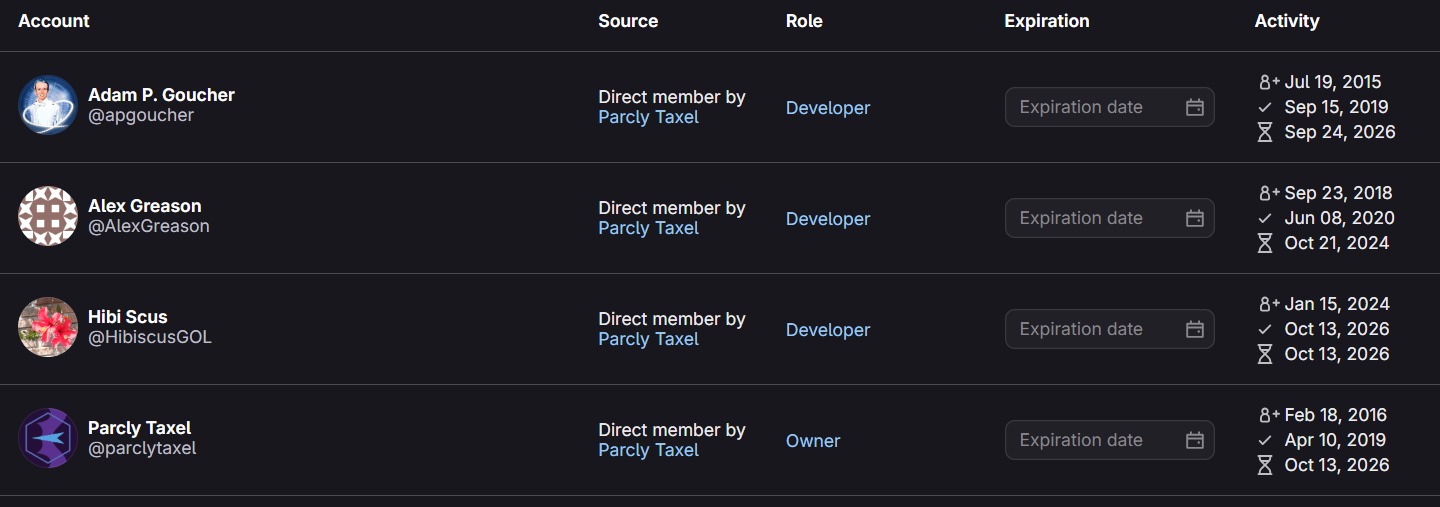Click the Parcly Taxel source link for Adam P. Goucher

(x=648, y=117)
